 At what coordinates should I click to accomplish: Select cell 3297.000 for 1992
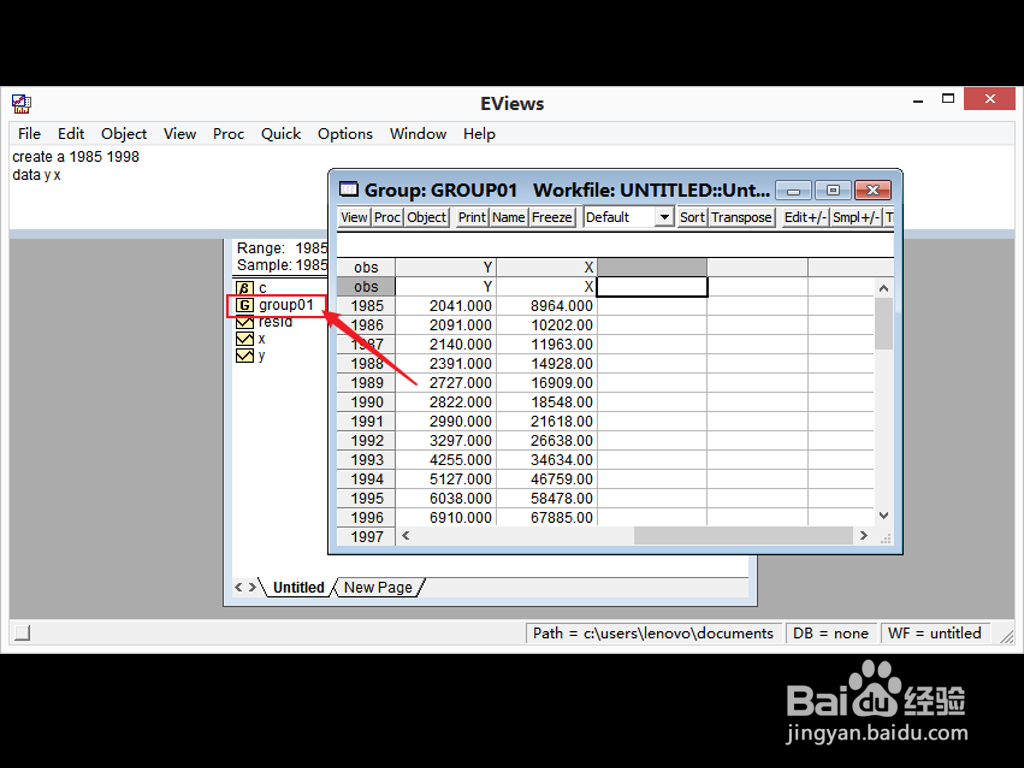point(446,441)
